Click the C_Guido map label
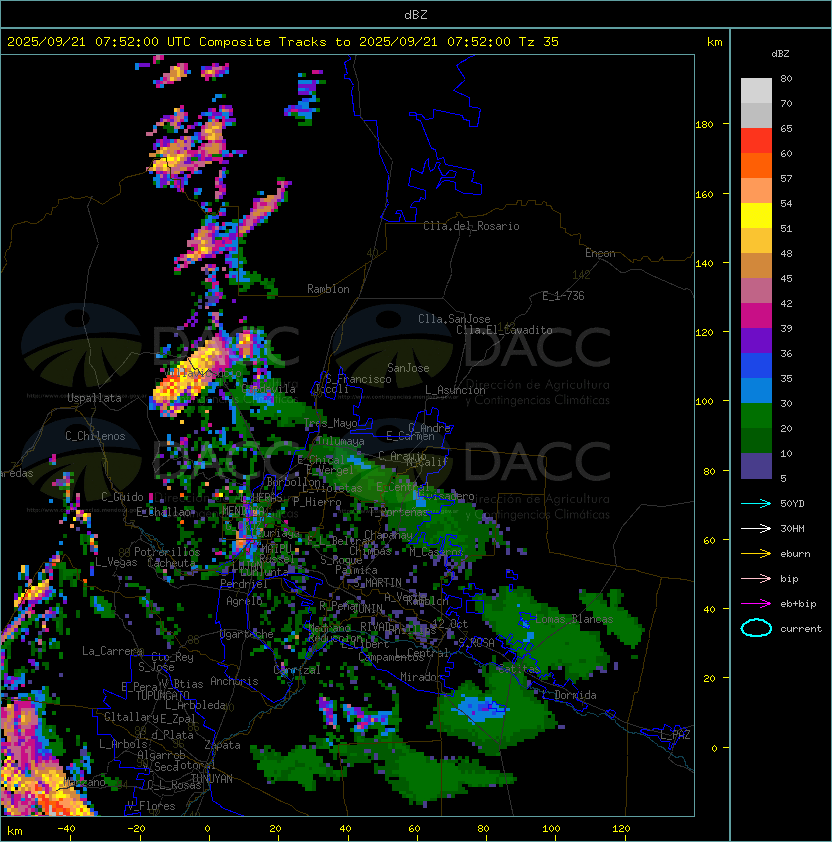 coord(122,497)
